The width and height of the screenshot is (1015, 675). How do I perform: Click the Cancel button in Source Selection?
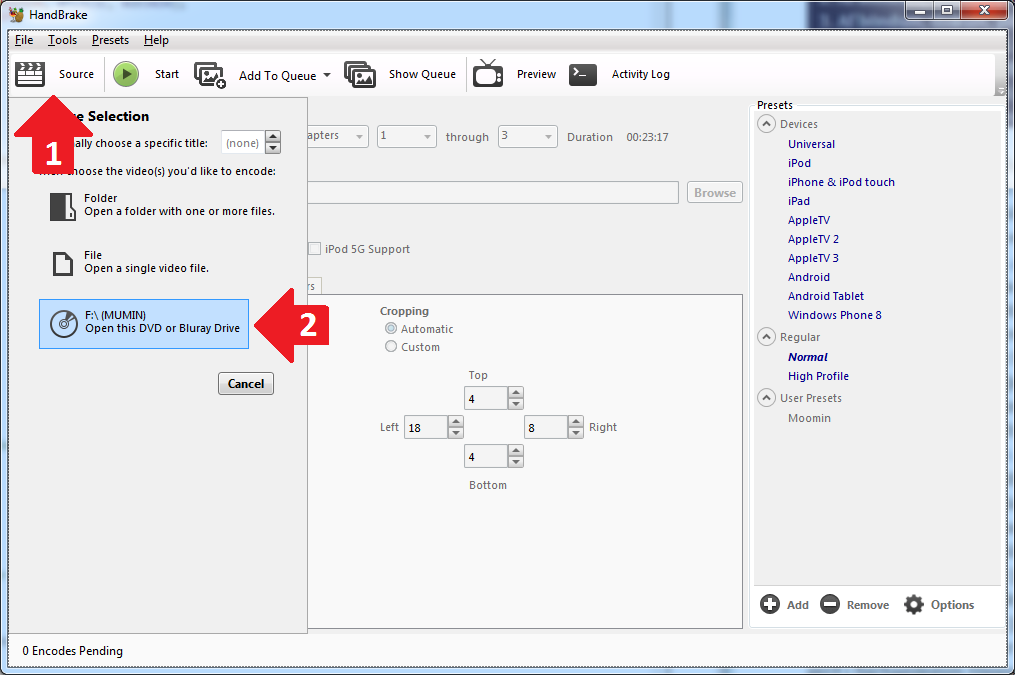246,384
